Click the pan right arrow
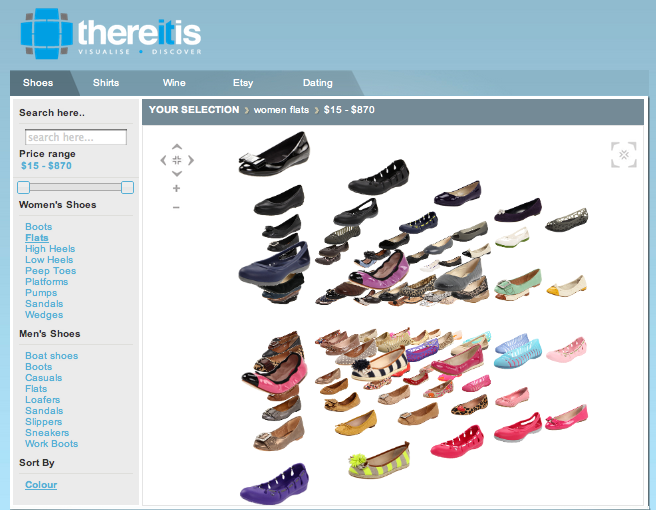The image size is (656, 510). pyautogui.click(x=191, y=160)
